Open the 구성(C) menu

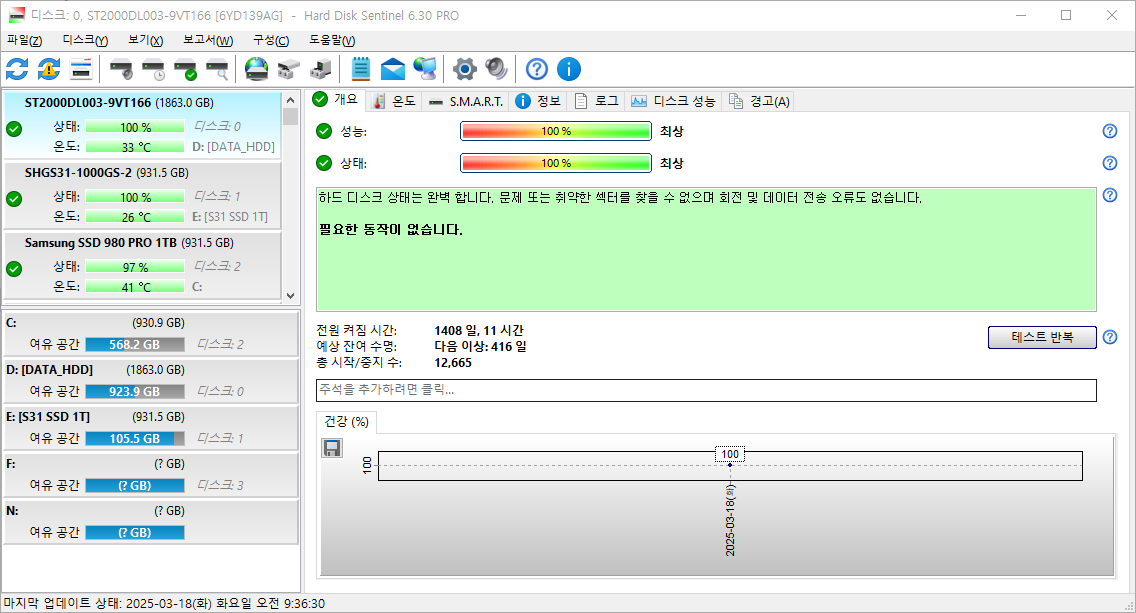pyautogui.click(x=271, y=41)
